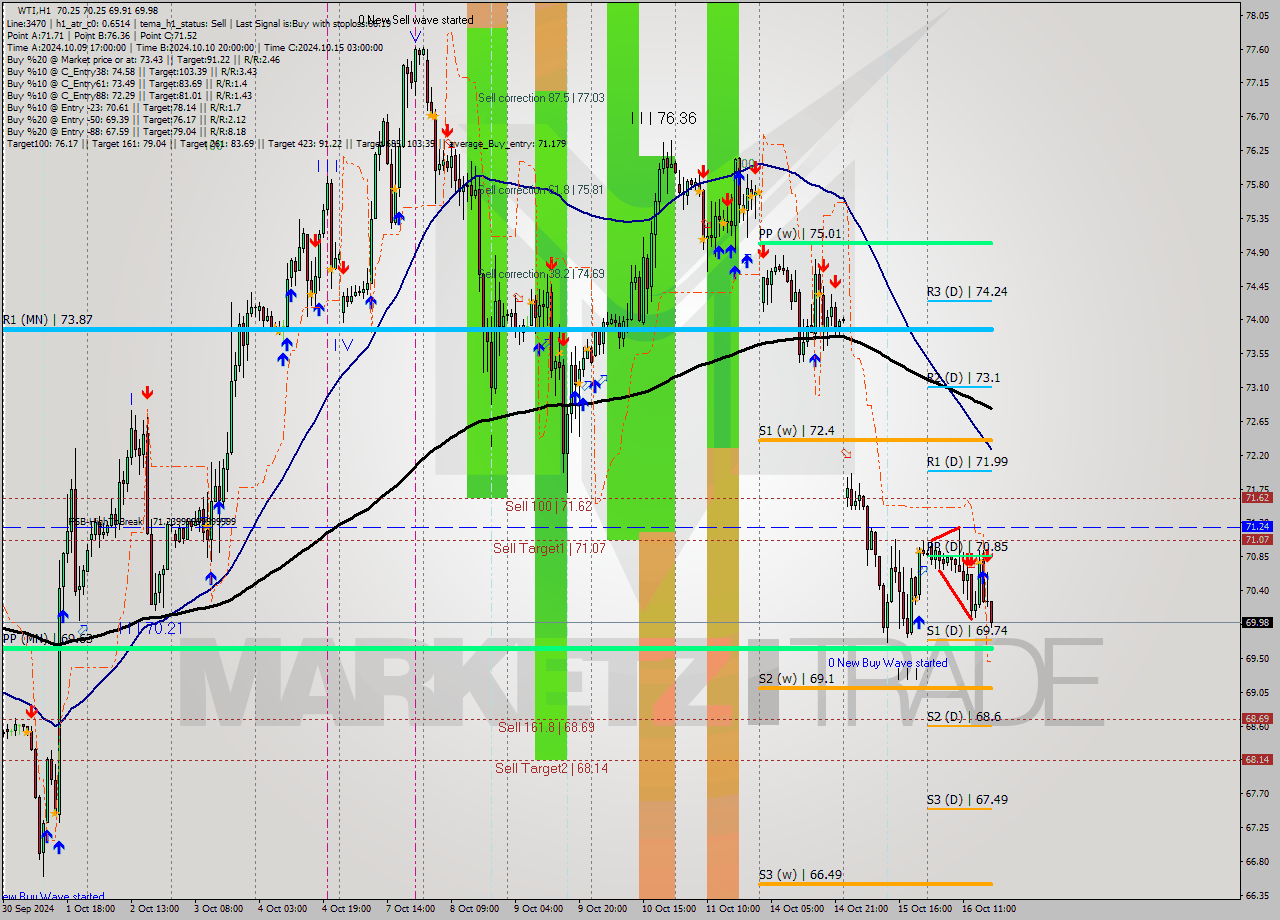Viewport: 1280px width, 920px height.
Task: Click the 'S1 (D) | 69.74' support label
Action: click(967, 631)
